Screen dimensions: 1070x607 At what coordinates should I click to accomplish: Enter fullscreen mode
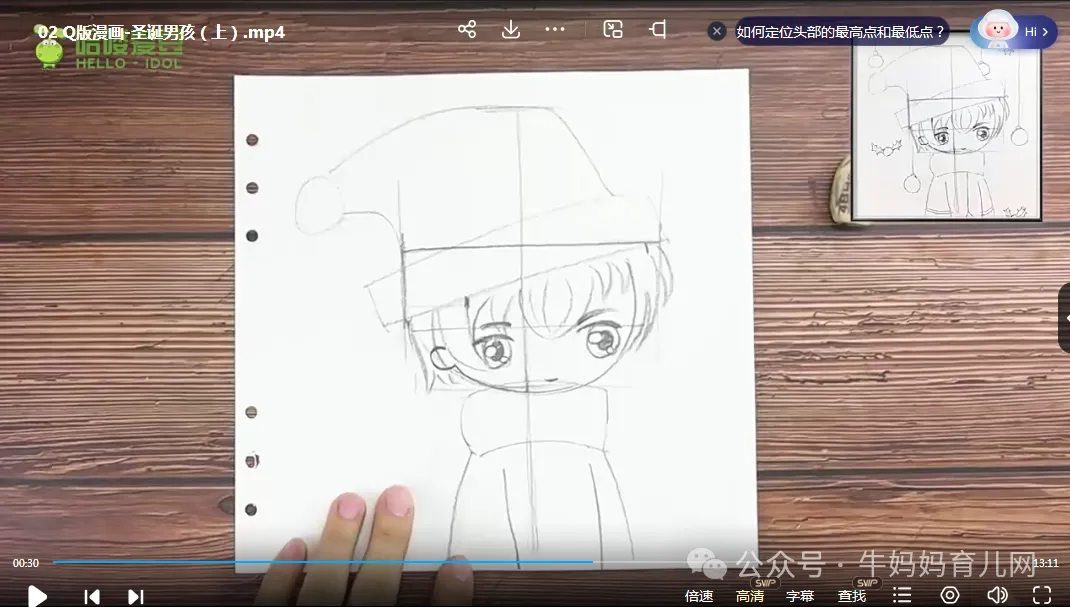pos(1042,595)
